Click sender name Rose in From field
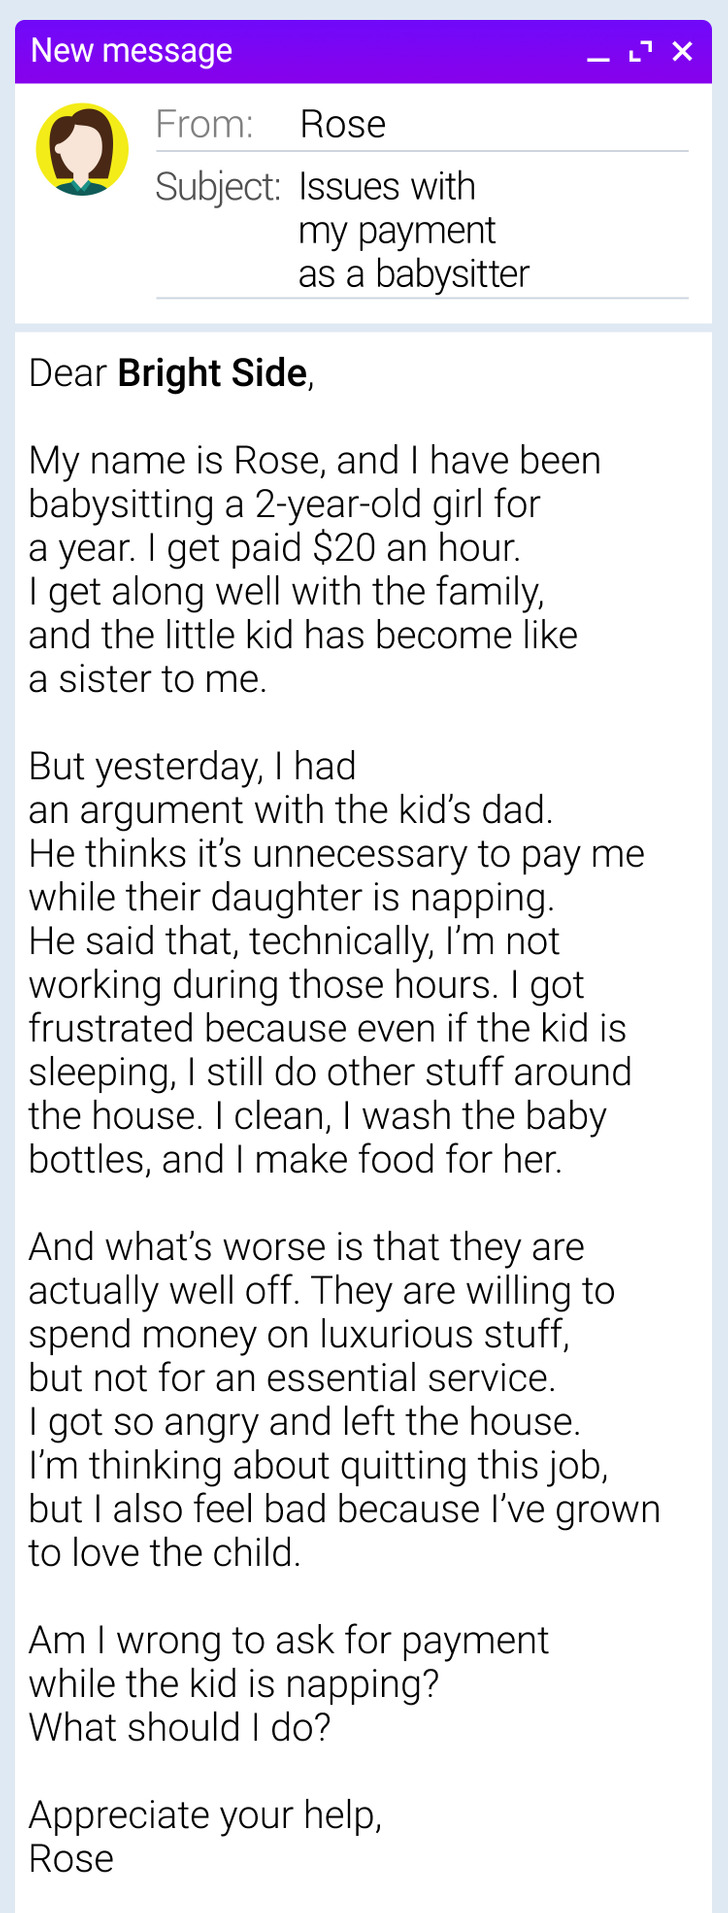728x1913 pixels. point(343,124)
